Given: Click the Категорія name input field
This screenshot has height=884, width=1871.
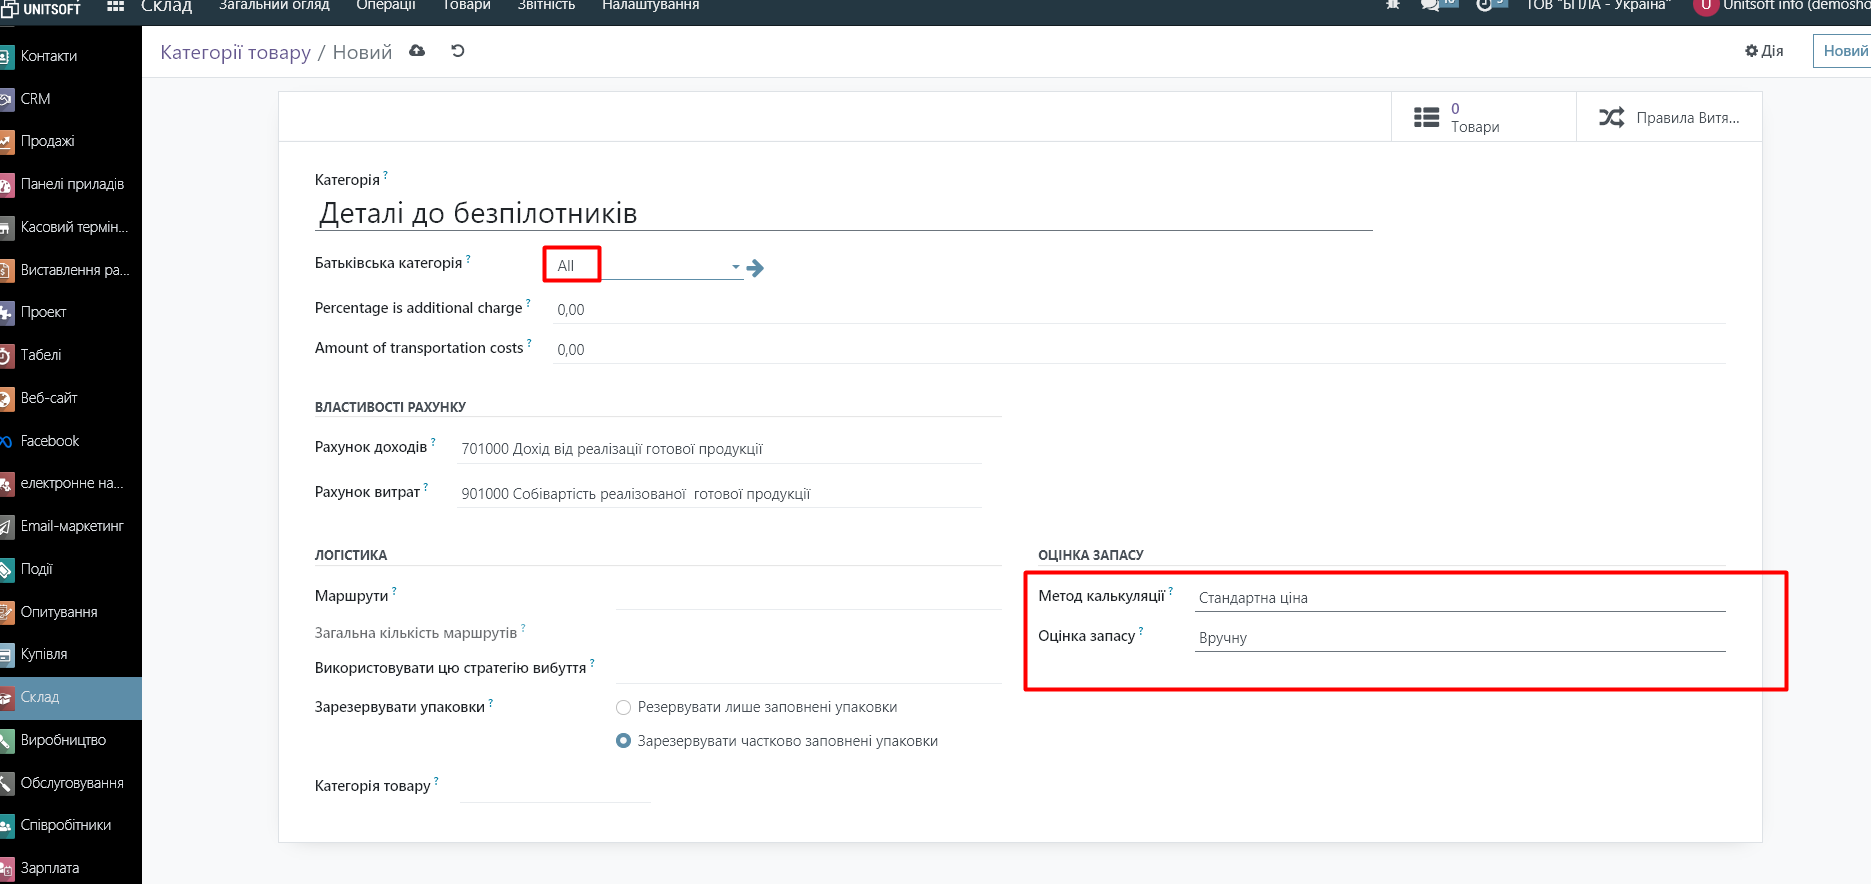Looking at the screenshot, I should (x=843, y=213).
